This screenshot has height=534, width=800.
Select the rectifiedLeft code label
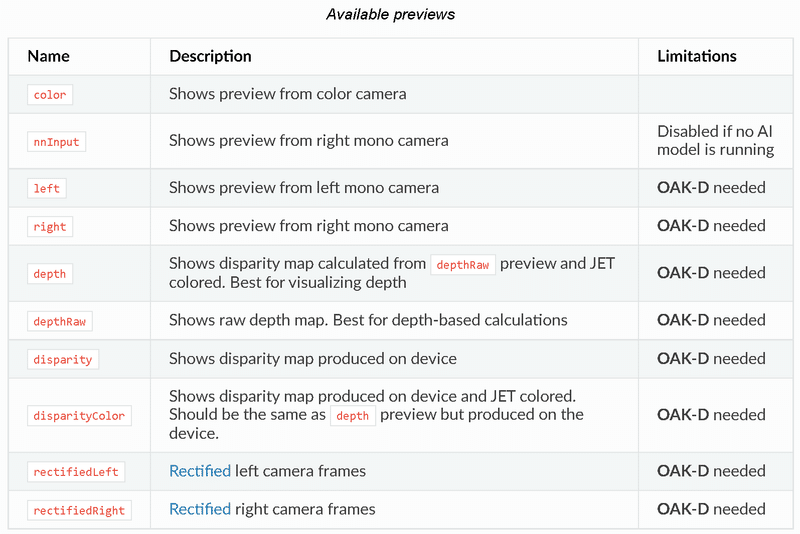76,472
